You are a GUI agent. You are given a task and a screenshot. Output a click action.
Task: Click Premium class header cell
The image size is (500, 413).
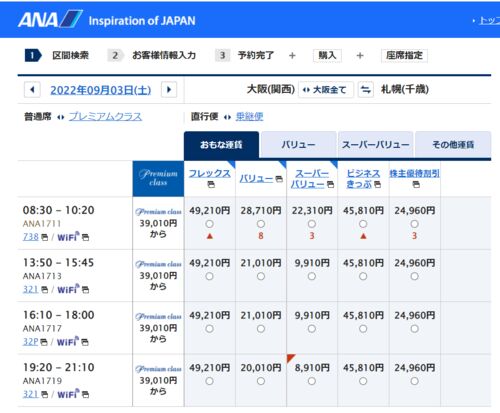(158, 179)
